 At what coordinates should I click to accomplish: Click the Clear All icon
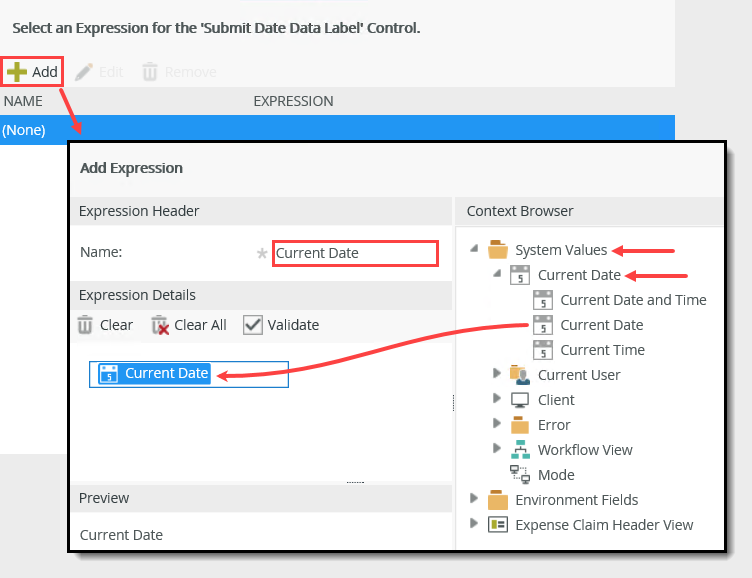(160, 325)
